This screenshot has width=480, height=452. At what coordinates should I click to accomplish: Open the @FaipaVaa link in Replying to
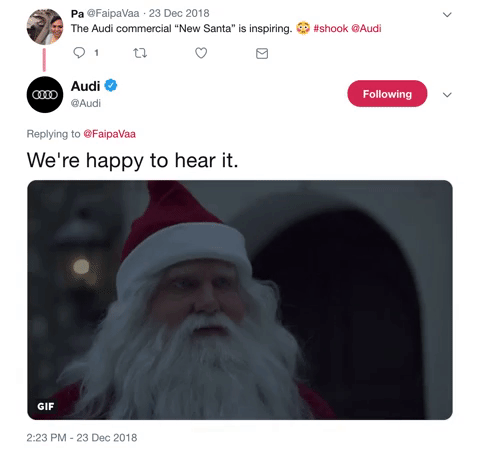click(110, 134)
